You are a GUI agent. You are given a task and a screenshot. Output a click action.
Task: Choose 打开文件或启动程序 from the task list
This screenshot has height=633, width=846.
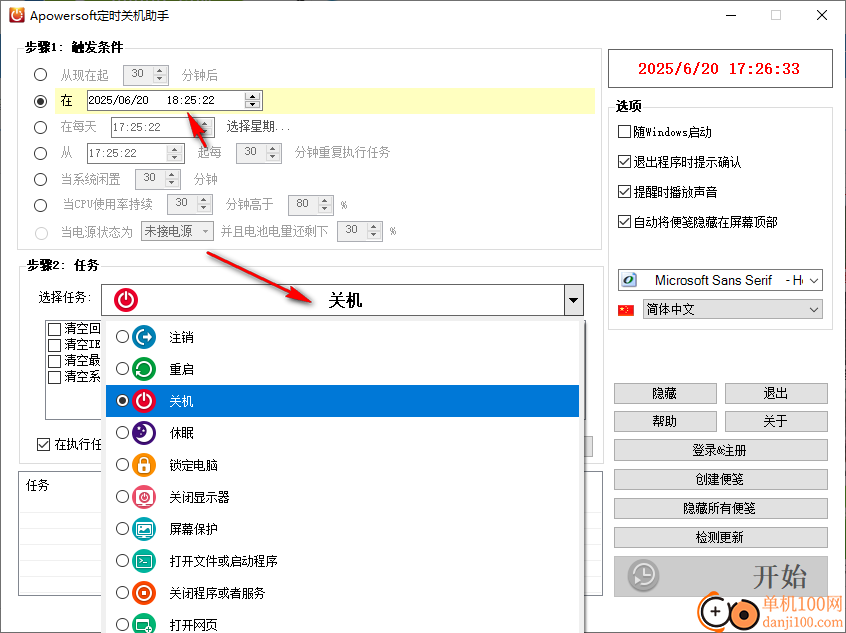point(342,561)
